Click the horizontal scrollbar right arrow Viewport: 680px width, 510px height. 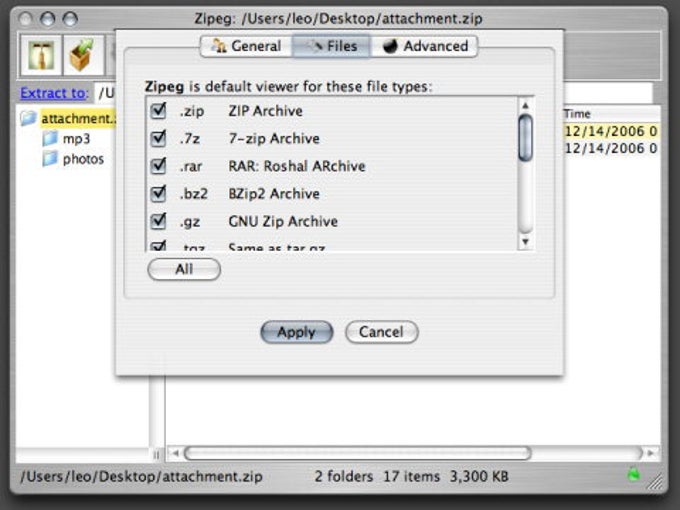point(651,453)
